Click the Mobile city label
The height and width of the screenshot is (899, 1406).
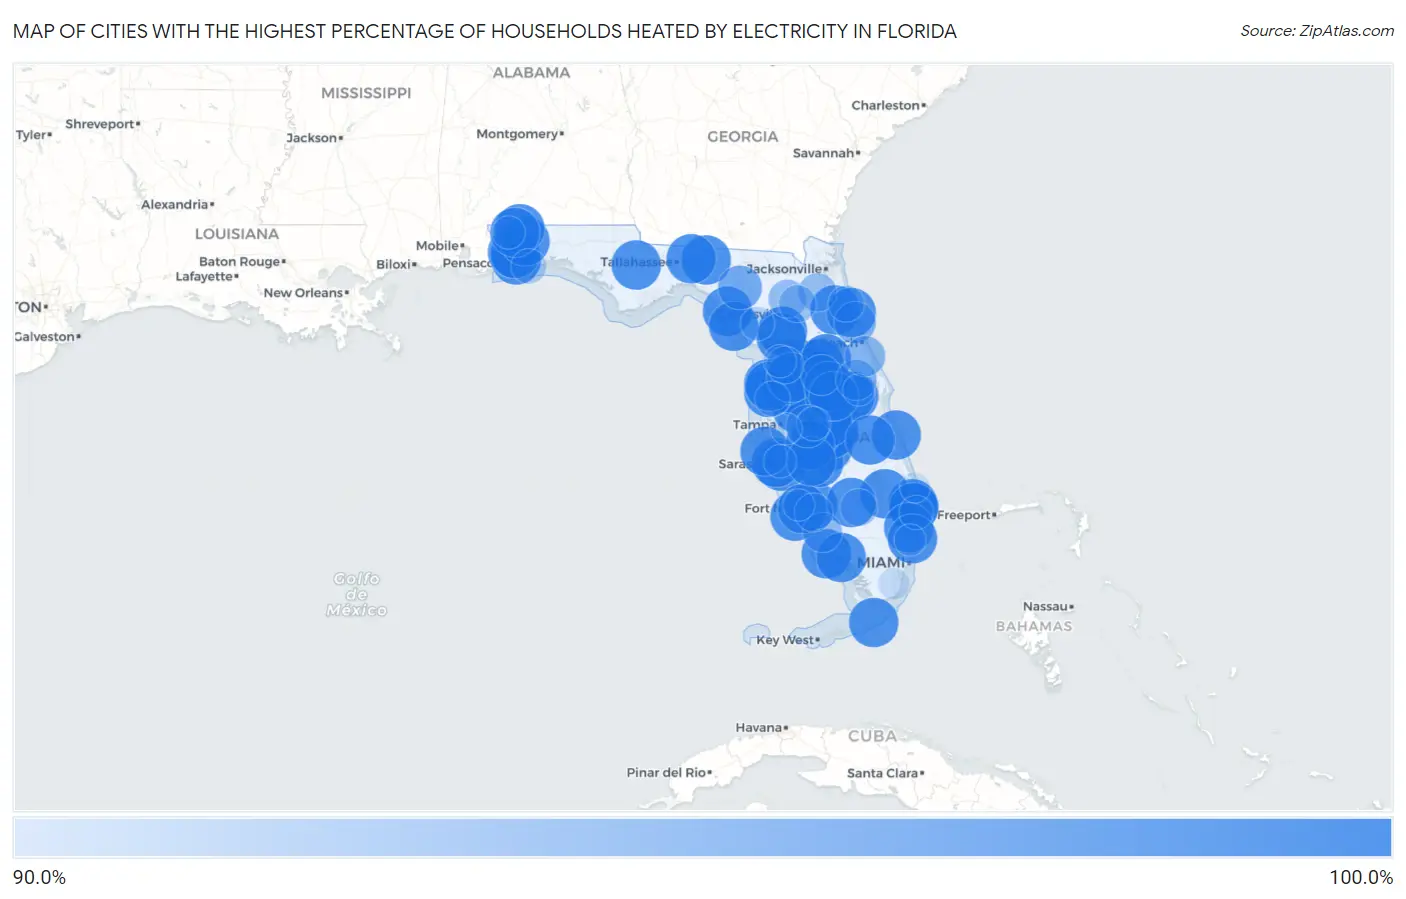[440, 246]
